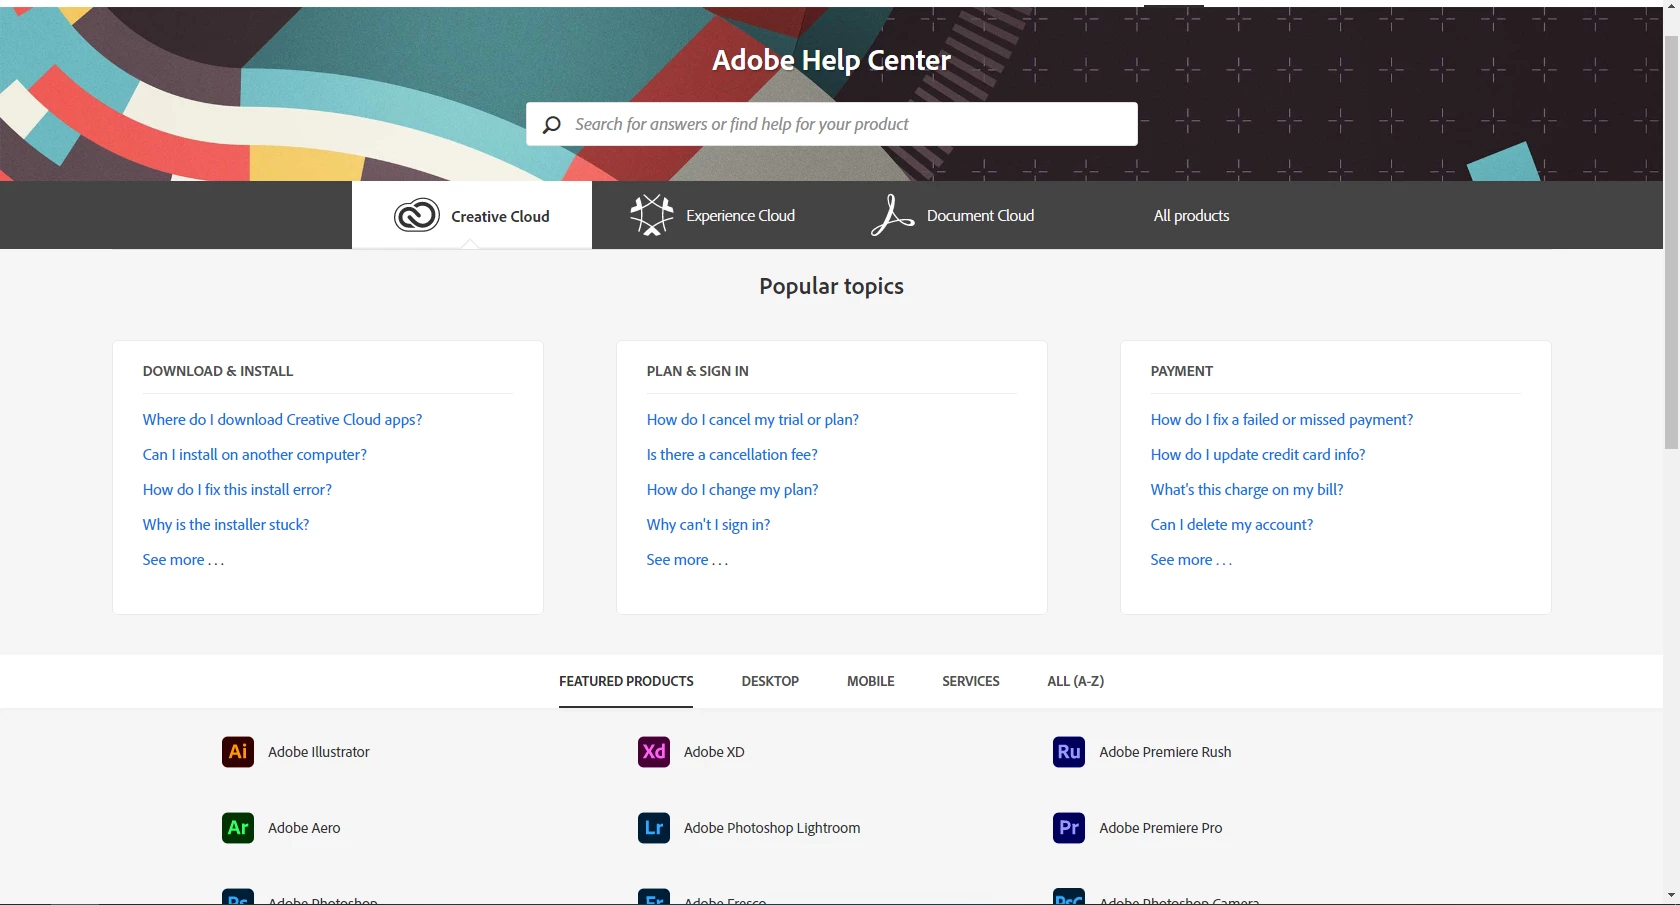Open the Adobe XD icon

654,752
